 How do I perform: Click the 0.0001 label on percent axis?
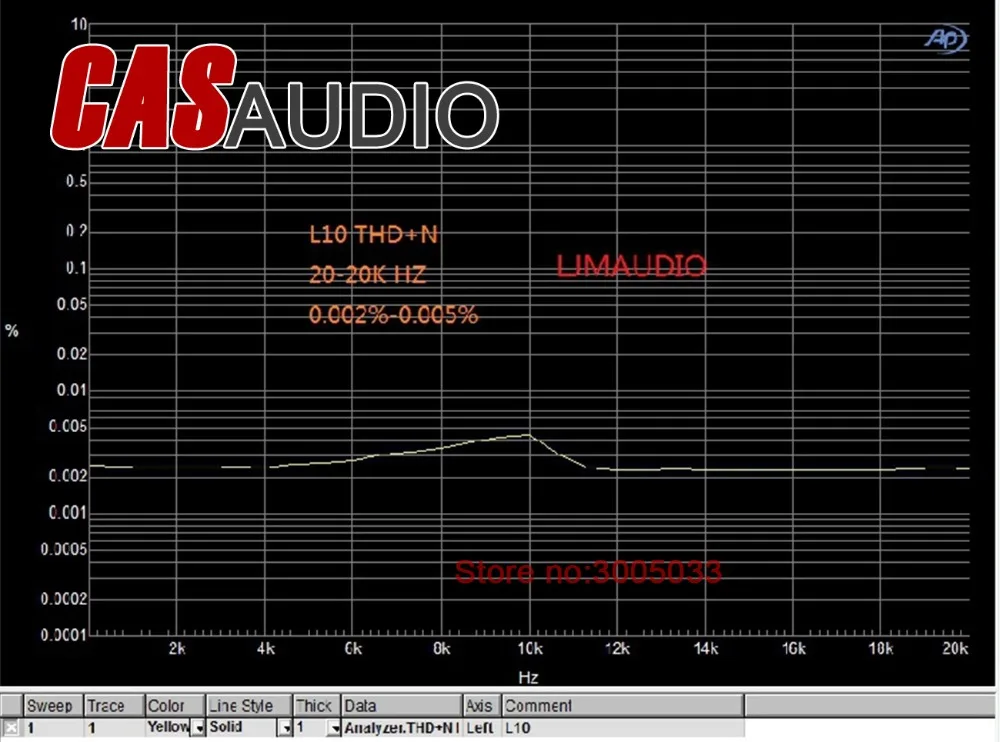pyautogui.click(x=63, y=635)
